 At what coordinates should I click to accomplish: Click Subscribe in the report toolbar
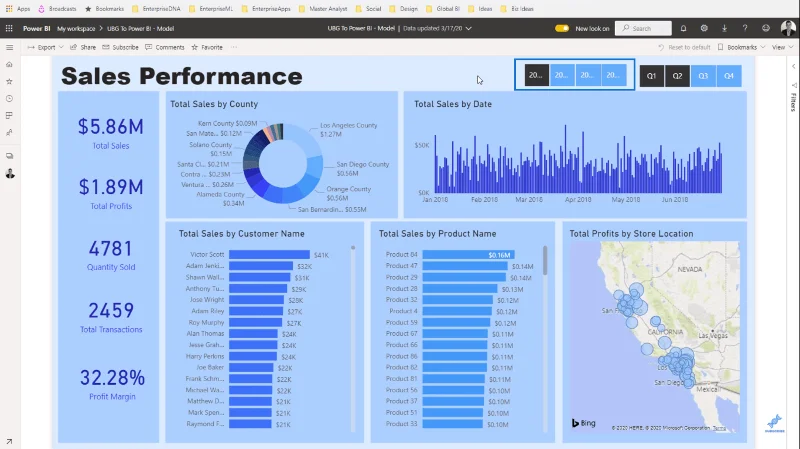(x=120, y=47)
